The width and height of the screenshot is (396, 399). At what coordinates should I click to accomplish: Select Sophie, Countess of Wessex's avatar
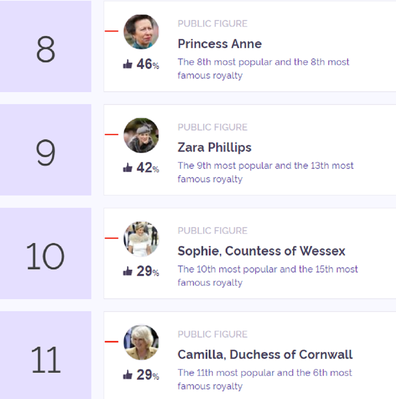pyautogui.click(x=141, y=239)
